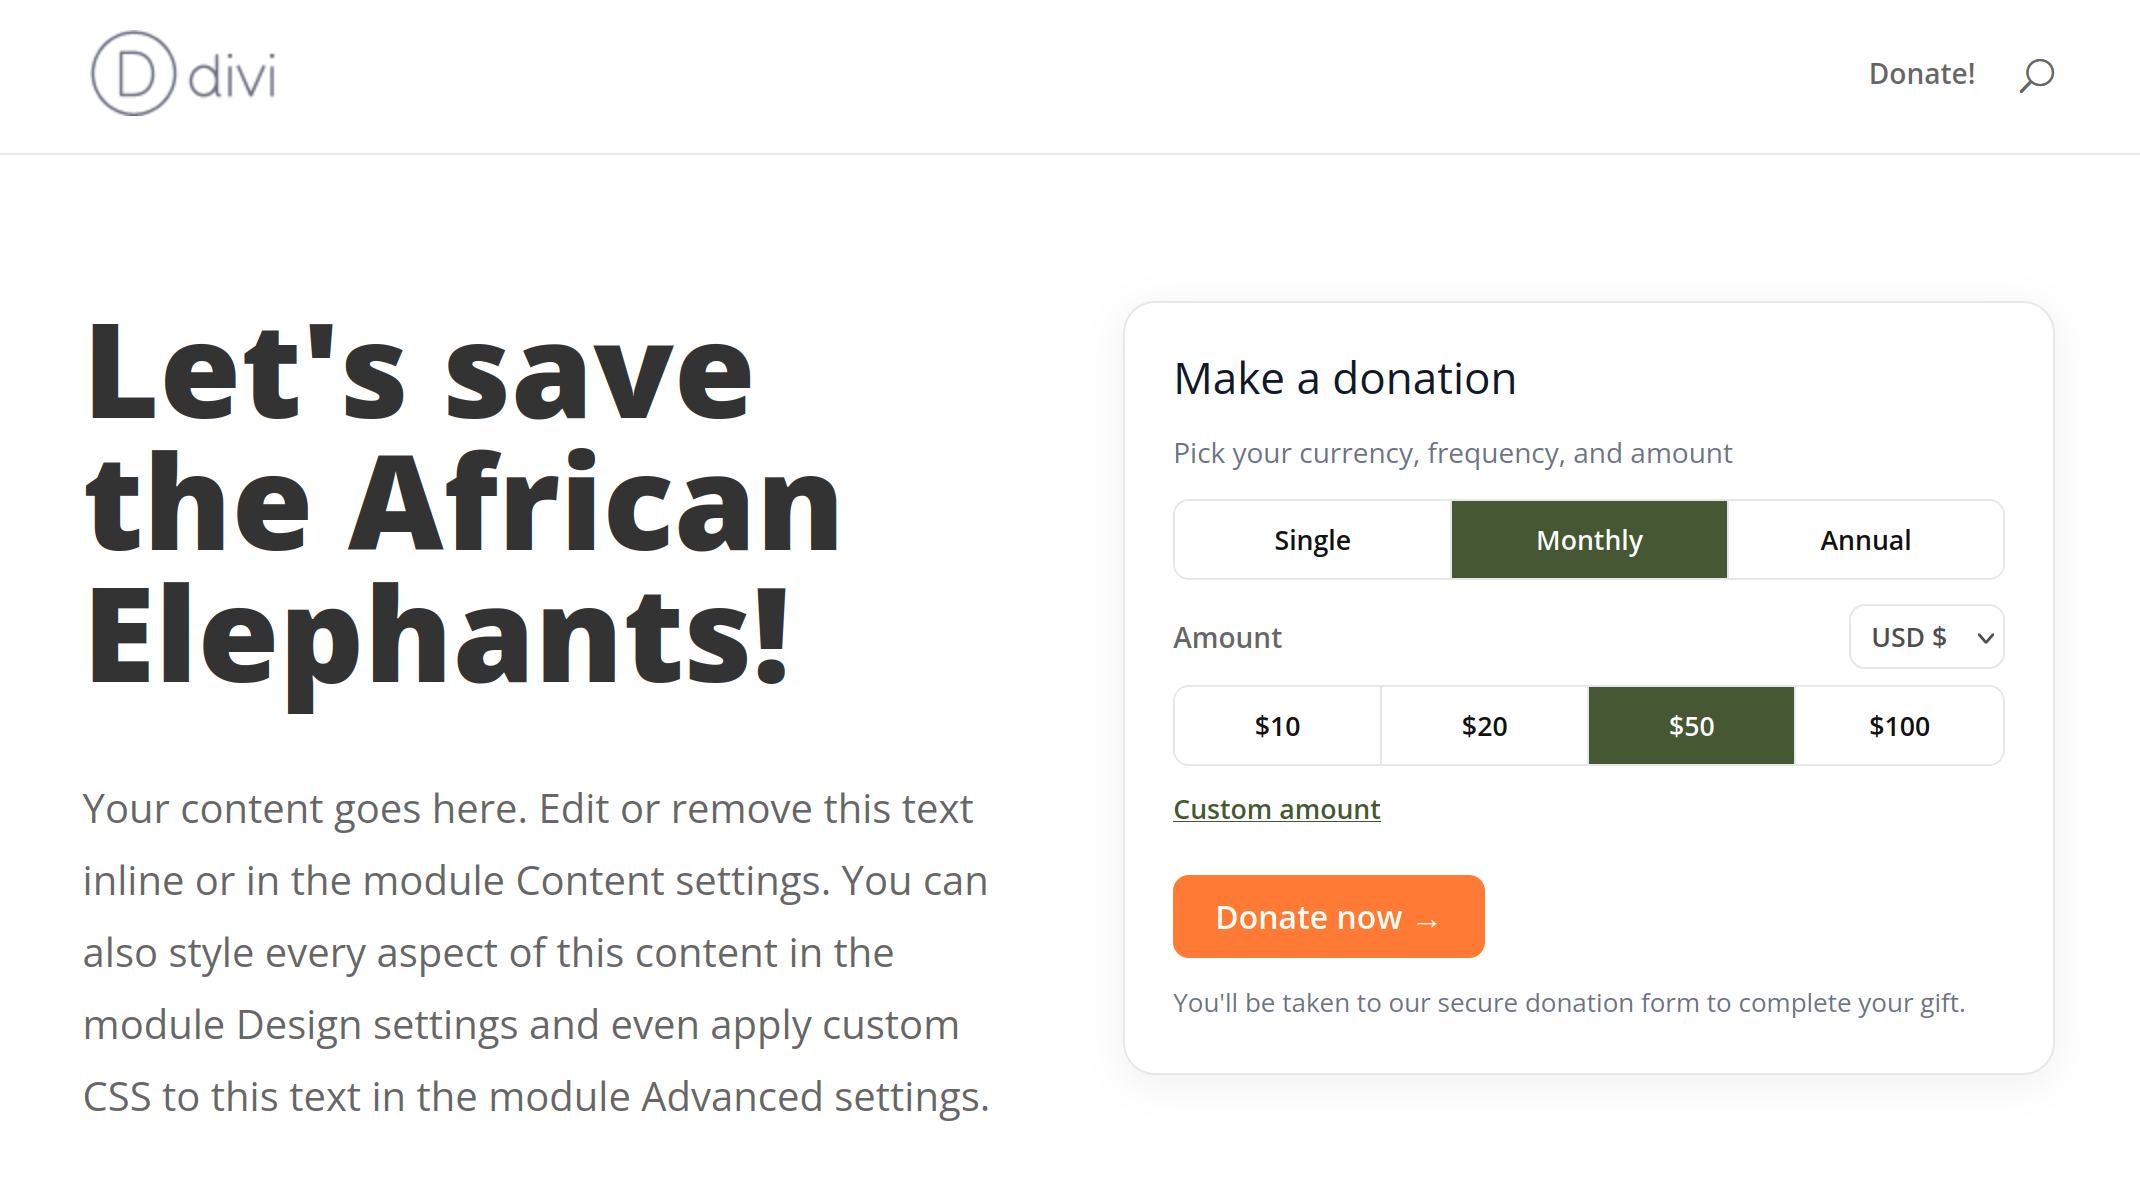Choose the $10 donation amount
The width and height of the screenshot is (2140, 1196).
pos(1277,726)
